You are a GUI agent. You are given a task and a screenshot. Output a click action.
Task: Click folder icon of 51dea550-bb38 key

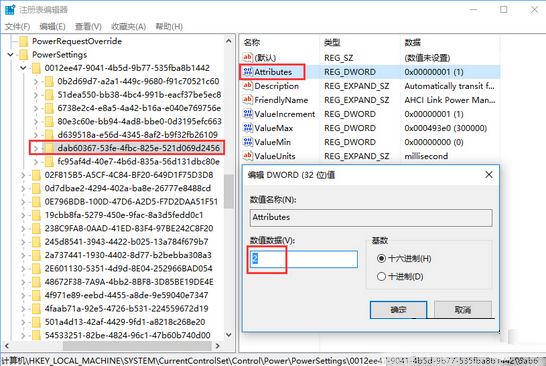pyautogui.click(x=49, y=95)
